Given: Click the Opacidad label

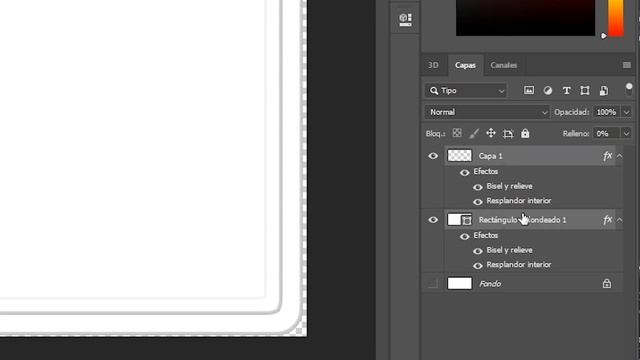Looking at the screenshot, I should click(x=571, y=112).
